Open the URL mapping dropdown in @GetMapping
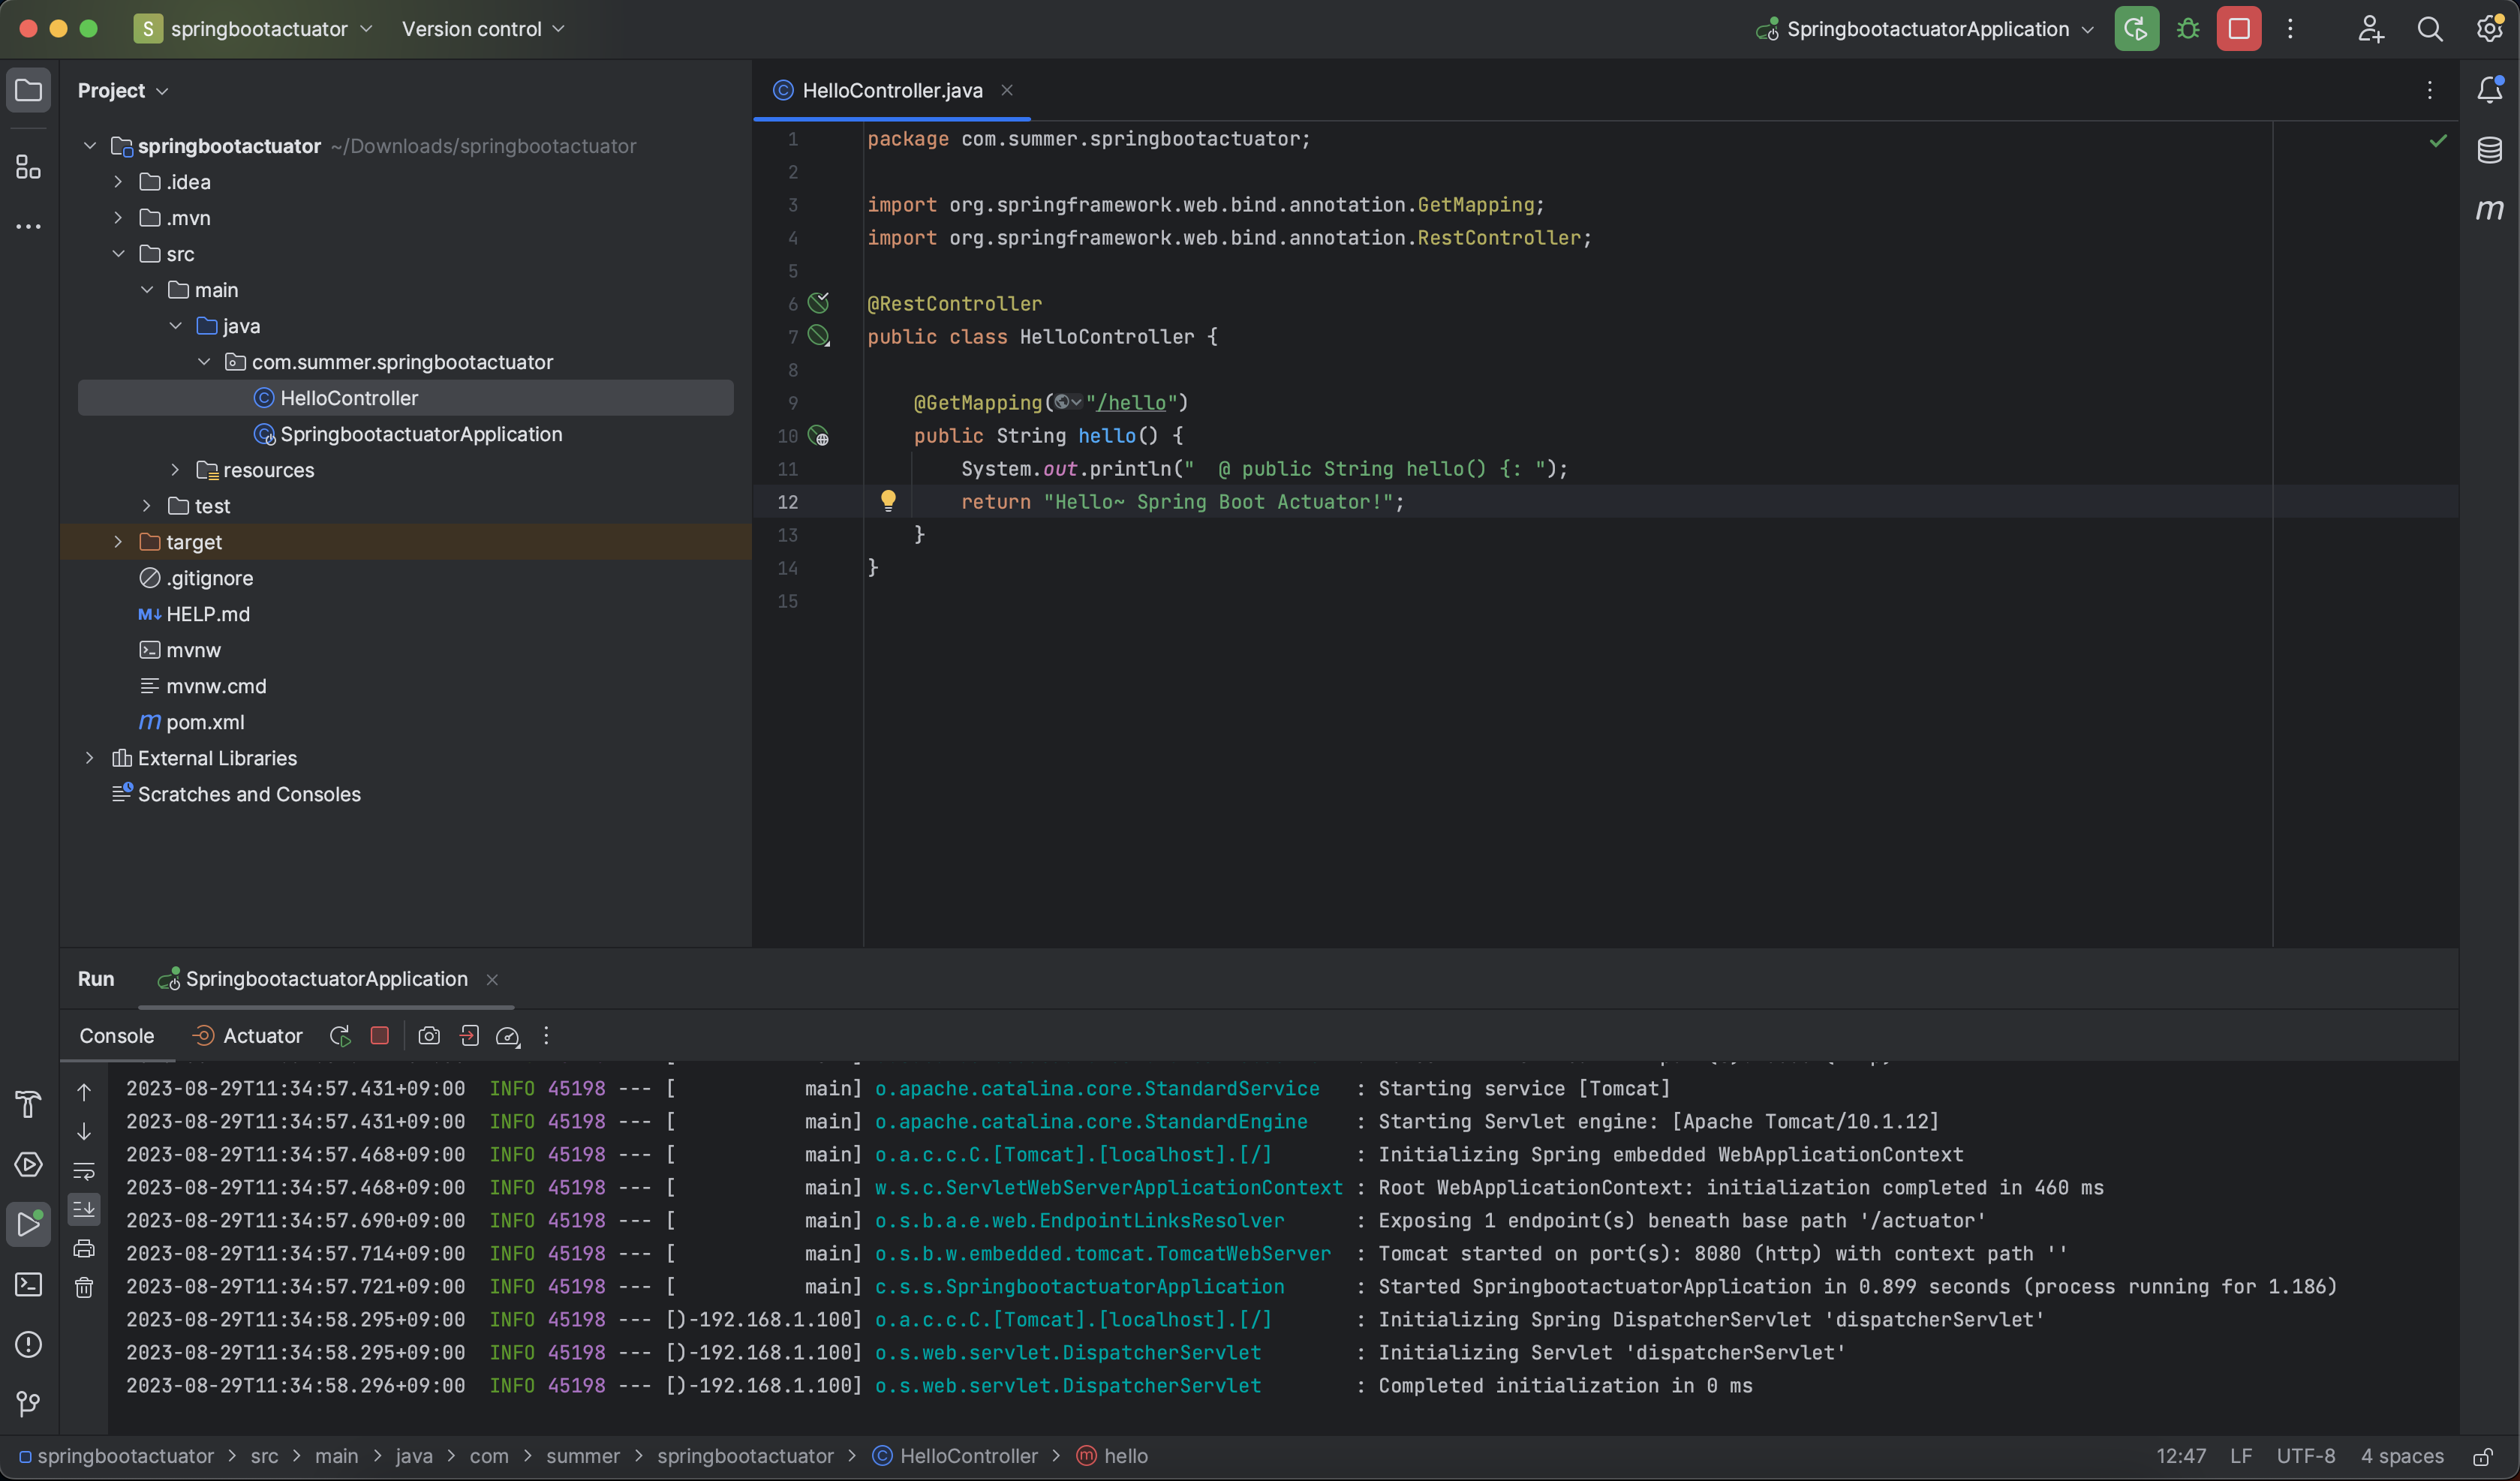2520x1481 pixels. pos(1068,403)
